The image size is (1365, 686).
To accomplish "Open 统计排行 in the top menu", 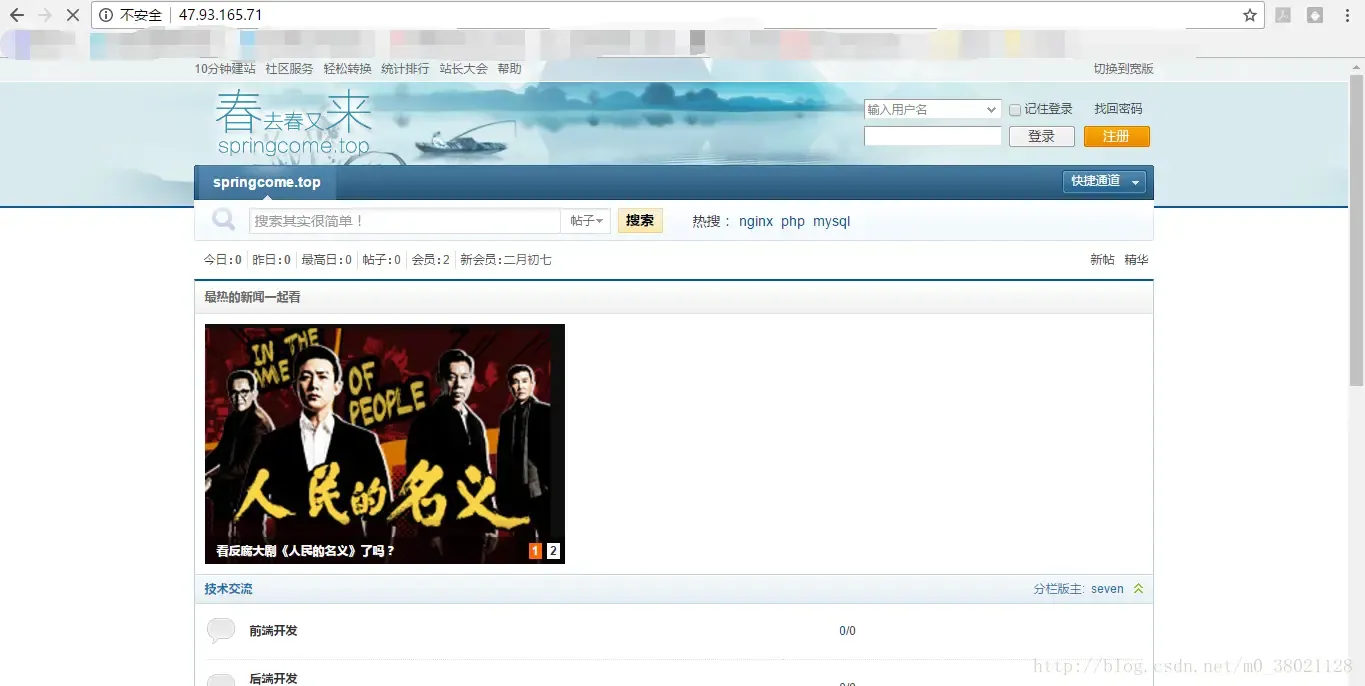I will click(405, 69).
